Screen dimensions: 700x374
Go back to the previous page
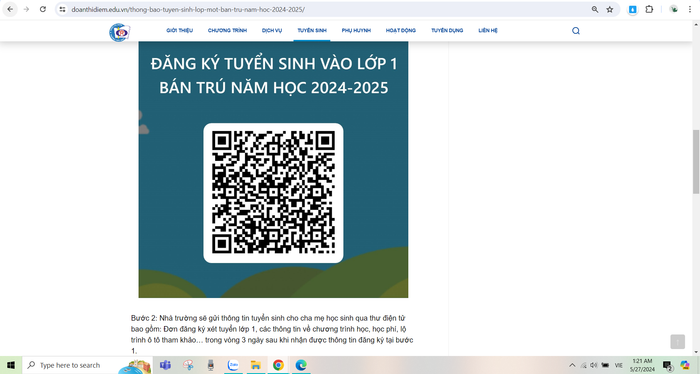coord(10,9)
